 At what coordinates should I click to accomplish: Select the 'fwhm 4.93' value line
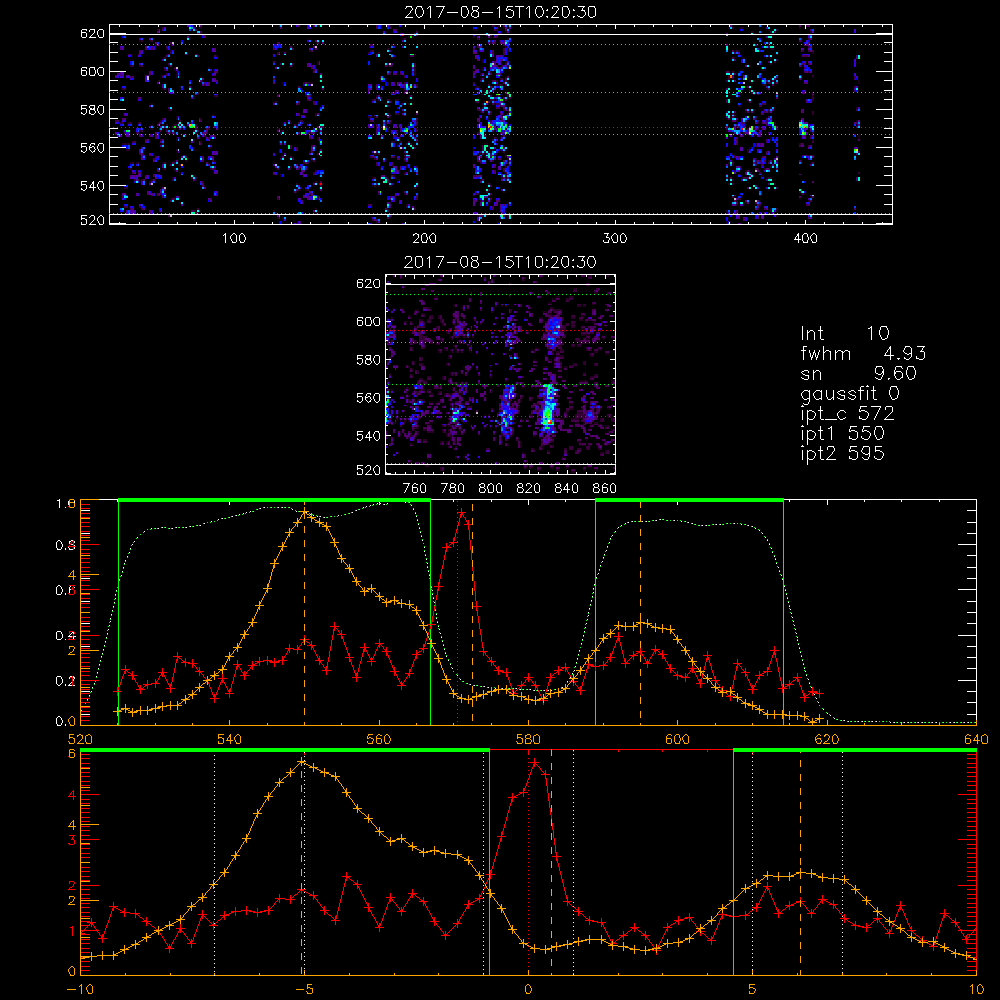(x=864, y=353)
